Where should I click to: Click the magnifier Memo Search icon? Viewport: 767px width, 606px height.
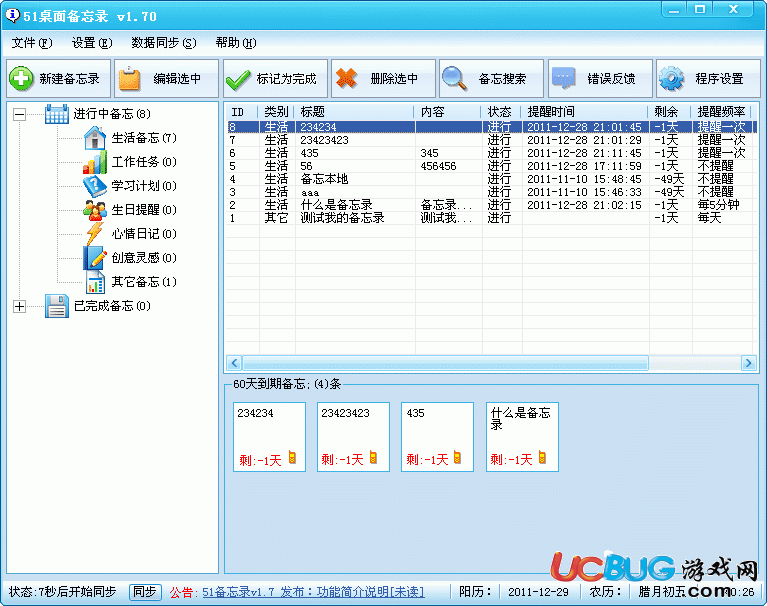tap(454, 78)
